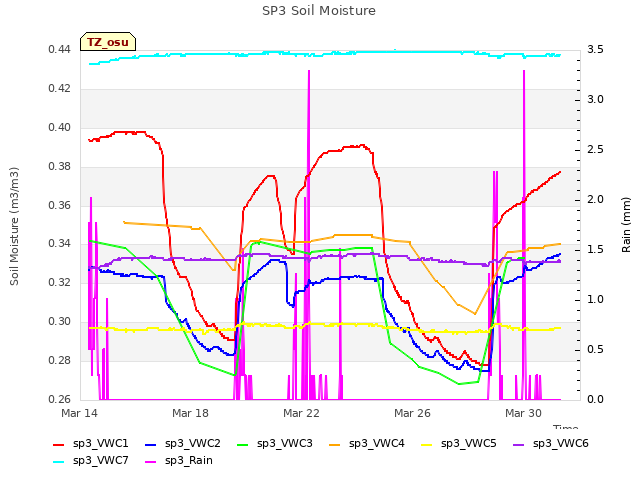The height and width of the screenshot is (480, 640).
Task: Select sp3_VWC3 legend entry
Action: pos(275,444)
